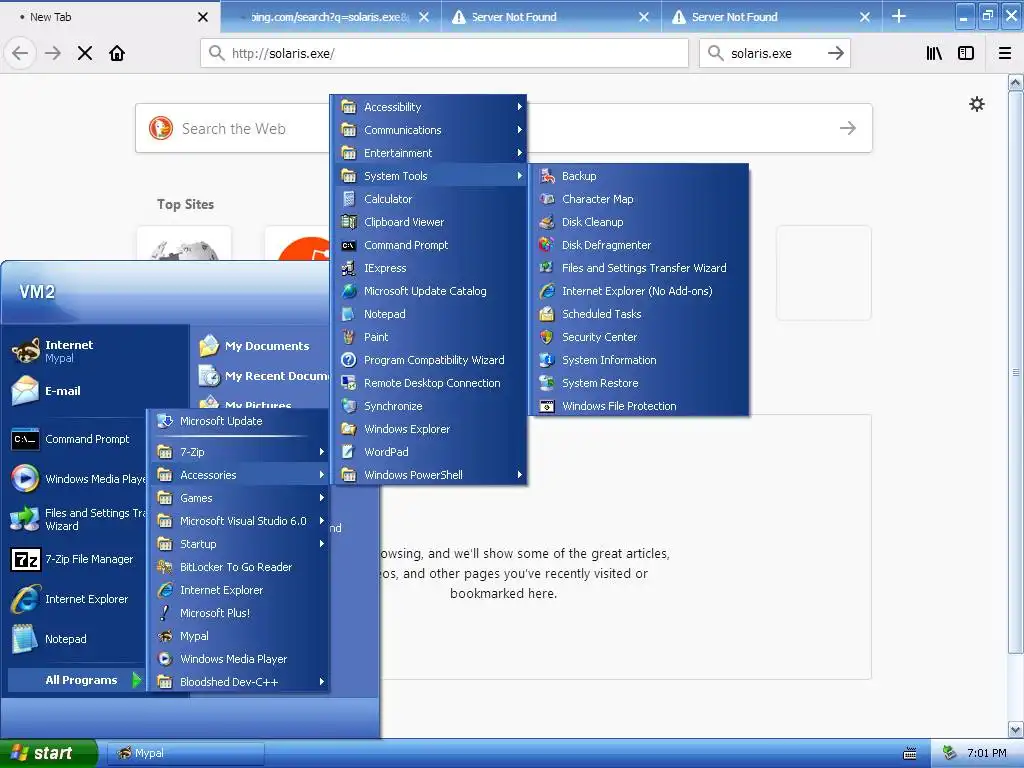Screen dimensions: 1024x768
Task: Open Backup from System Tools
Action: point(638,176)
